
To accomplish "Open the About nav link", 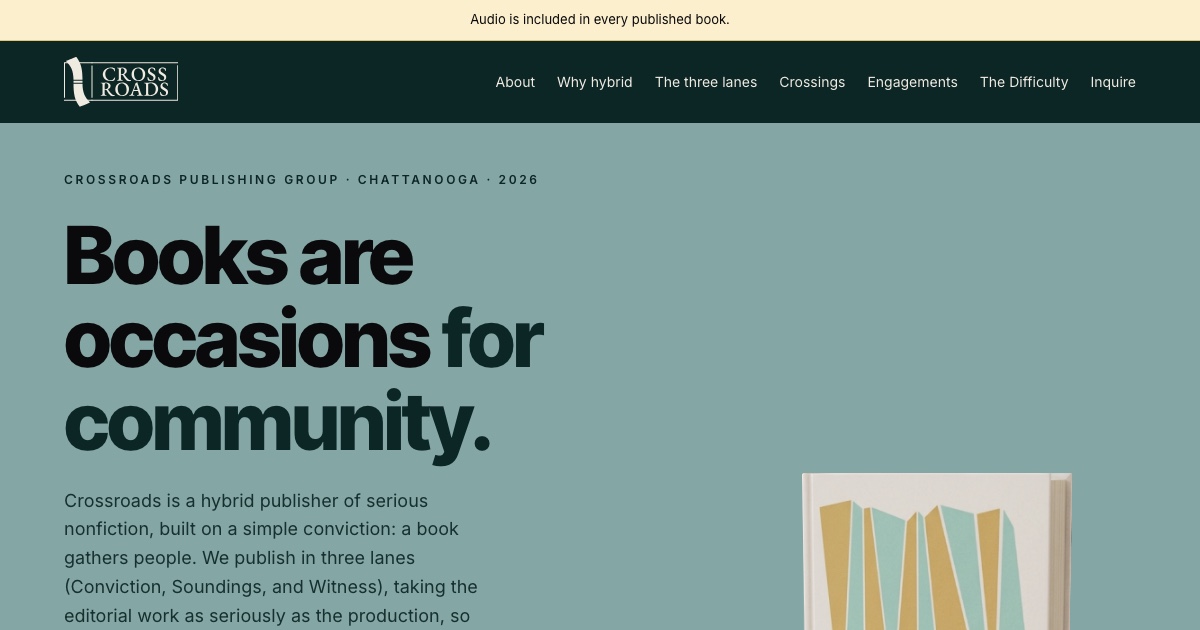I will (x=515, y=82).
